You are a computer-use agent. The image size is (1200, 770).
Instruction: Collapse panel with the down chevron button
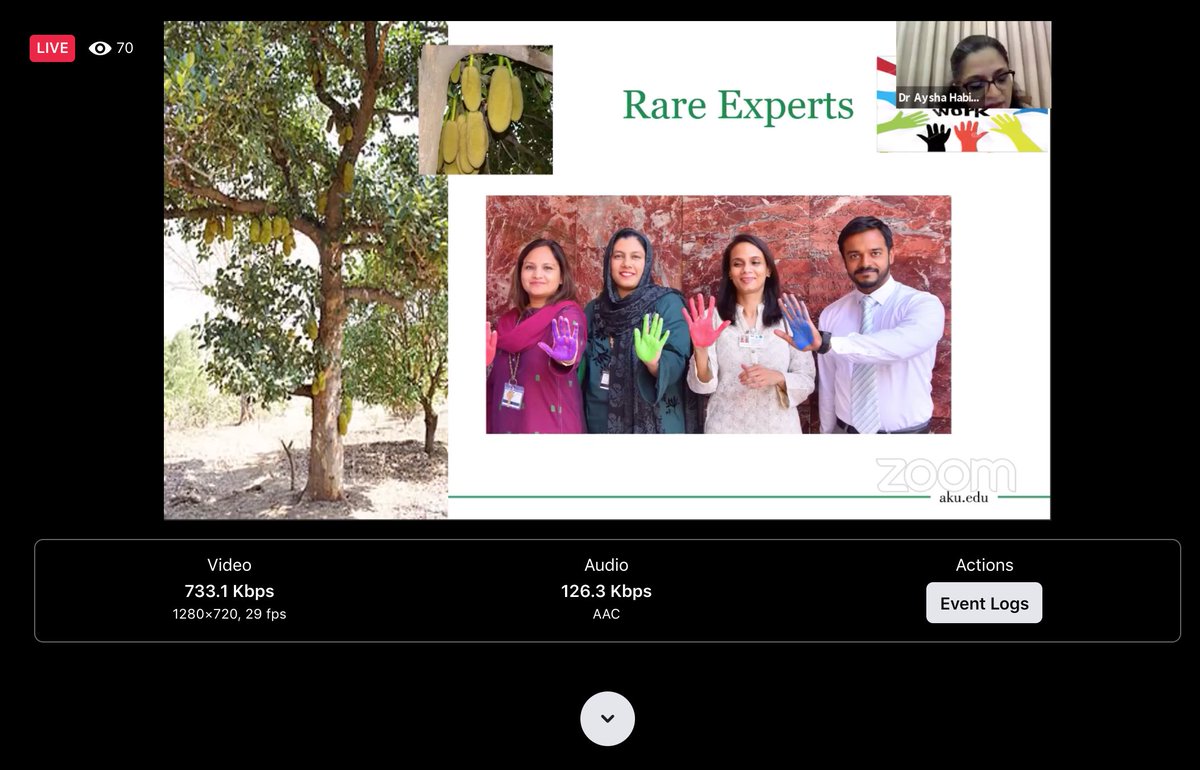pos(608,718)
